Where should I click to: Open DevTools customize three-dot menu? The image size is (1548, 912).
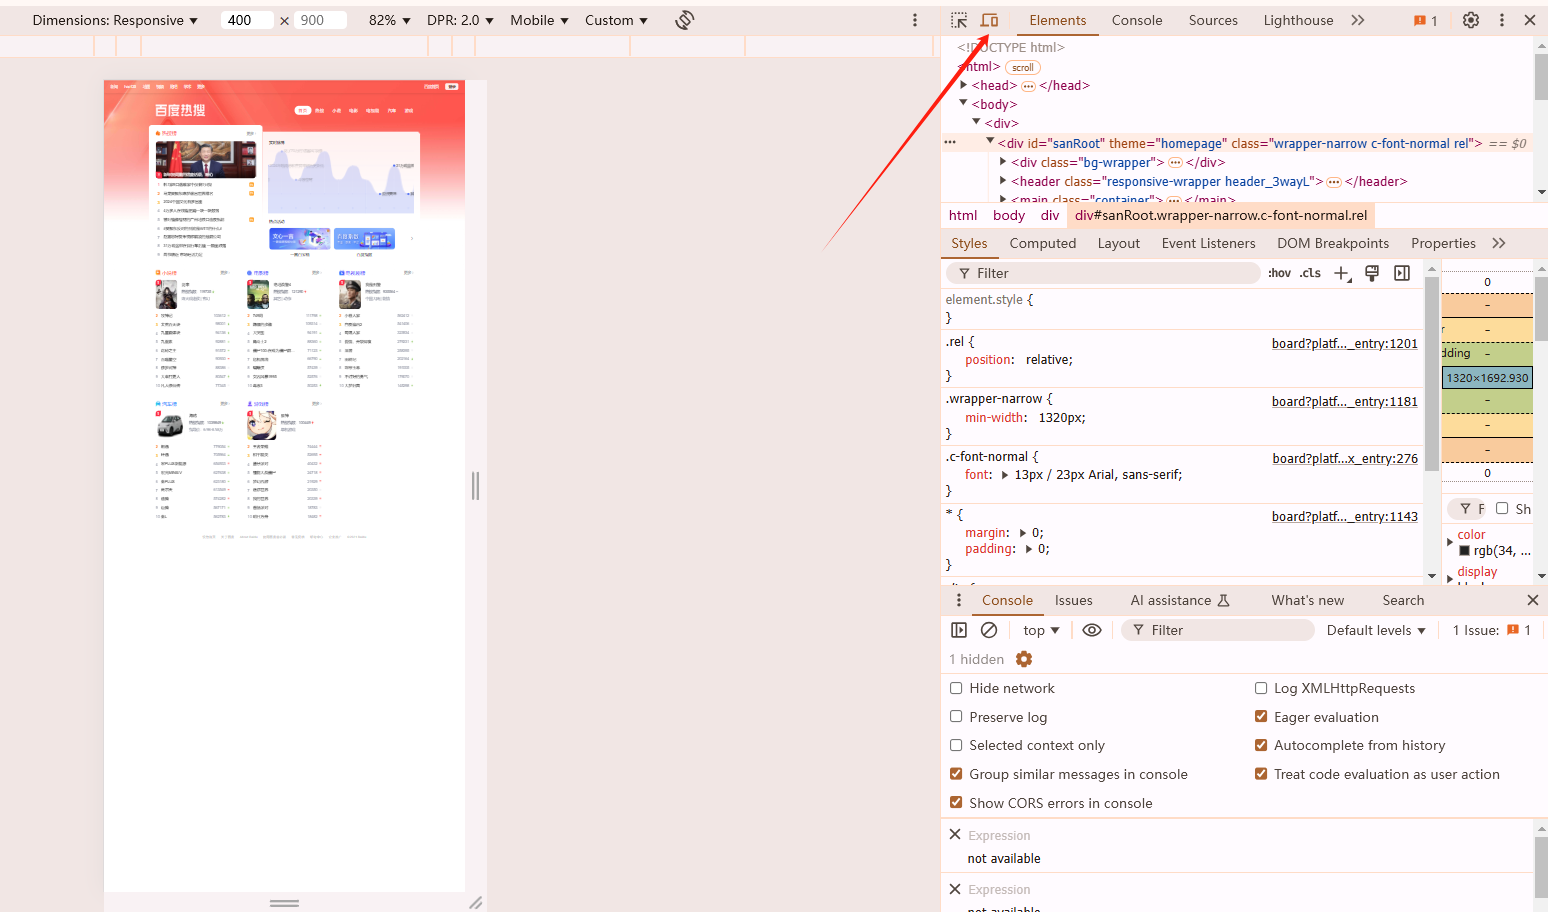tap(1501, 20)
